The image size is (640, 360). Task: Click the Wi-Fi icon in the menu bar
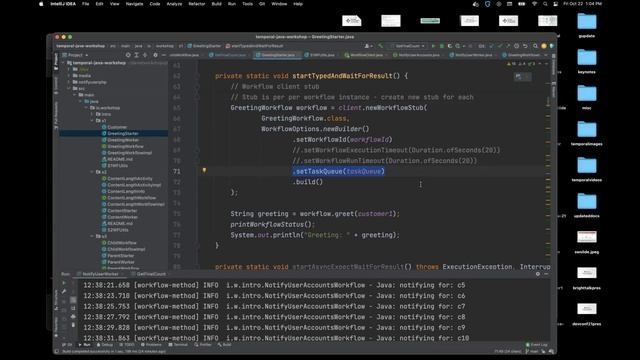(x=534, y=4)
